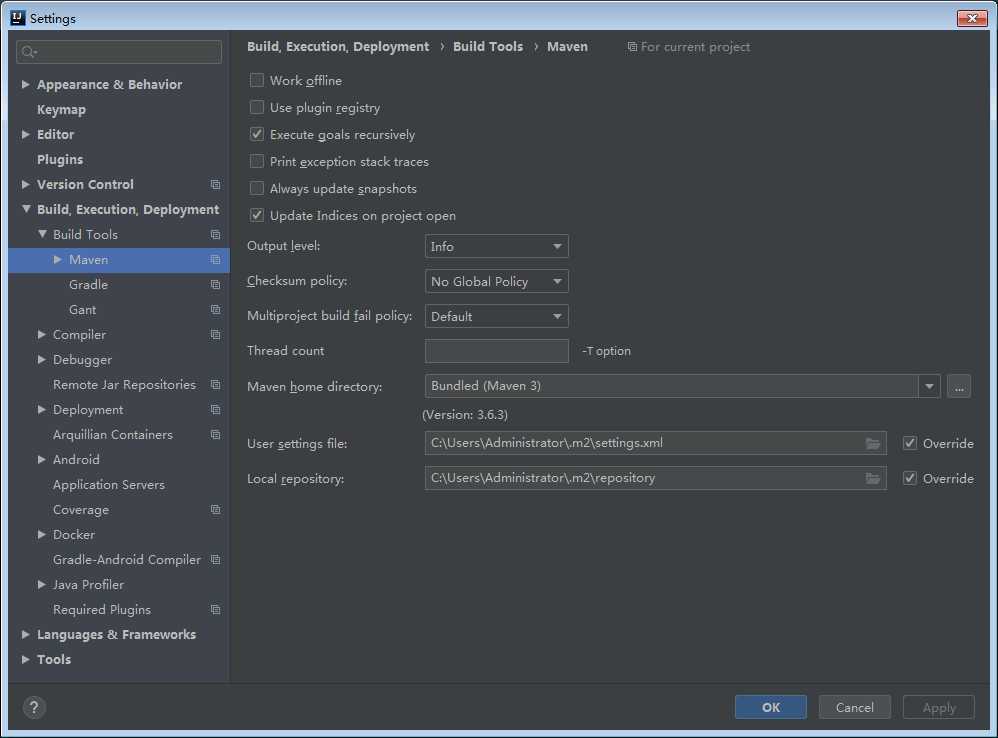Select Gant in the settings tree

click(83, 310)
